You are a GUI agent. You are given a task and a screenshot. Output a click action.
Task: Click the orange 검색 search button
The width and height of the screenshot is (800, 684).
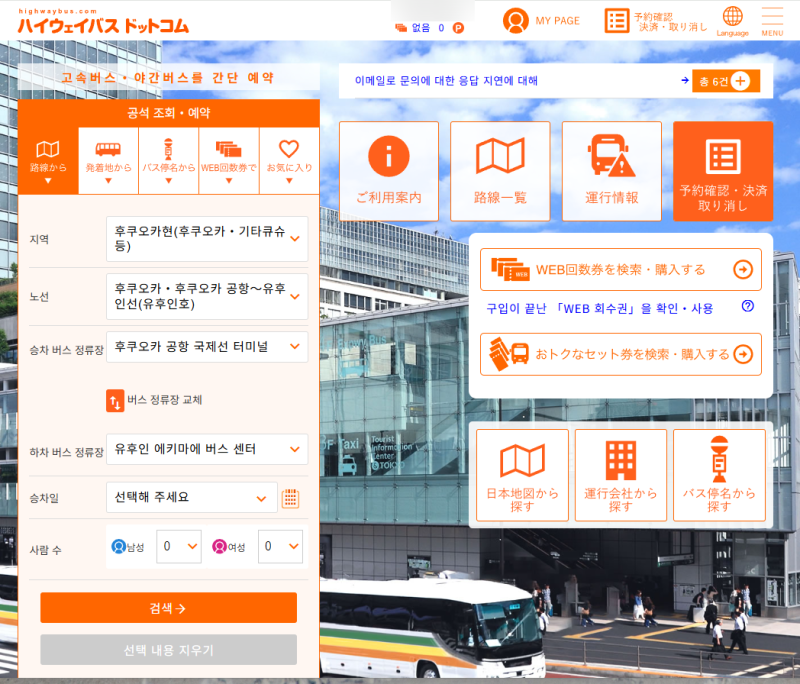pyautogui.click(x=168, y=607)
